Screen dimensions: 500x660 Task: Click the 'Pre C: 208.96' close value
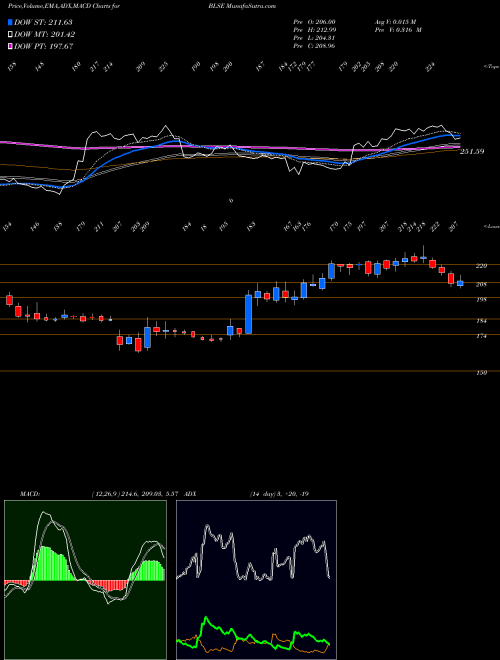(x=314, y=46)
